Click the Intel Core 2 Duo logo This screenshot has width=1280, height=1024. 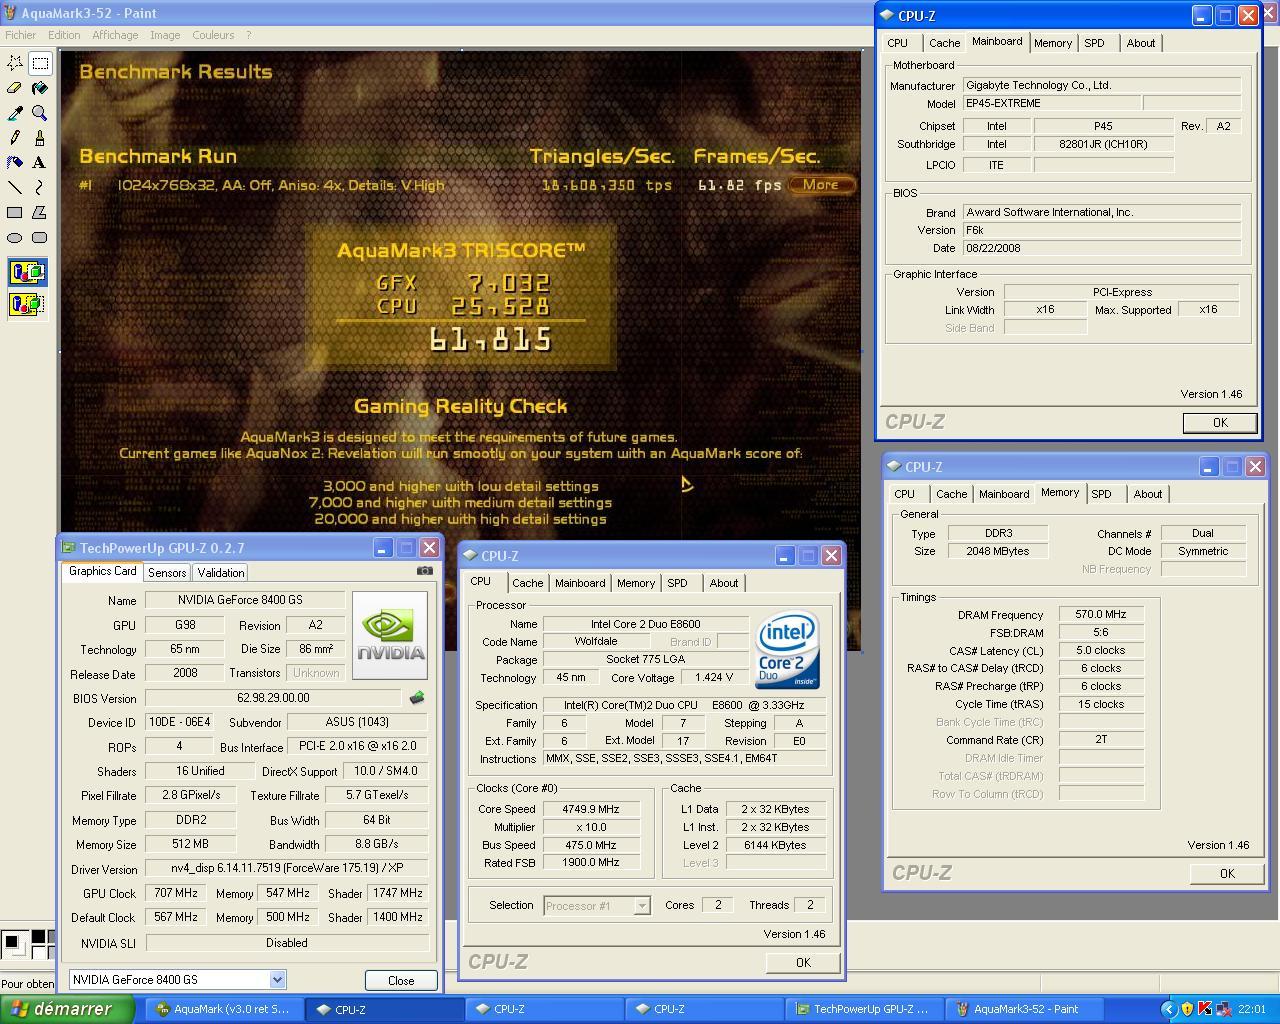pyautogui.click(x=789, y=650)
